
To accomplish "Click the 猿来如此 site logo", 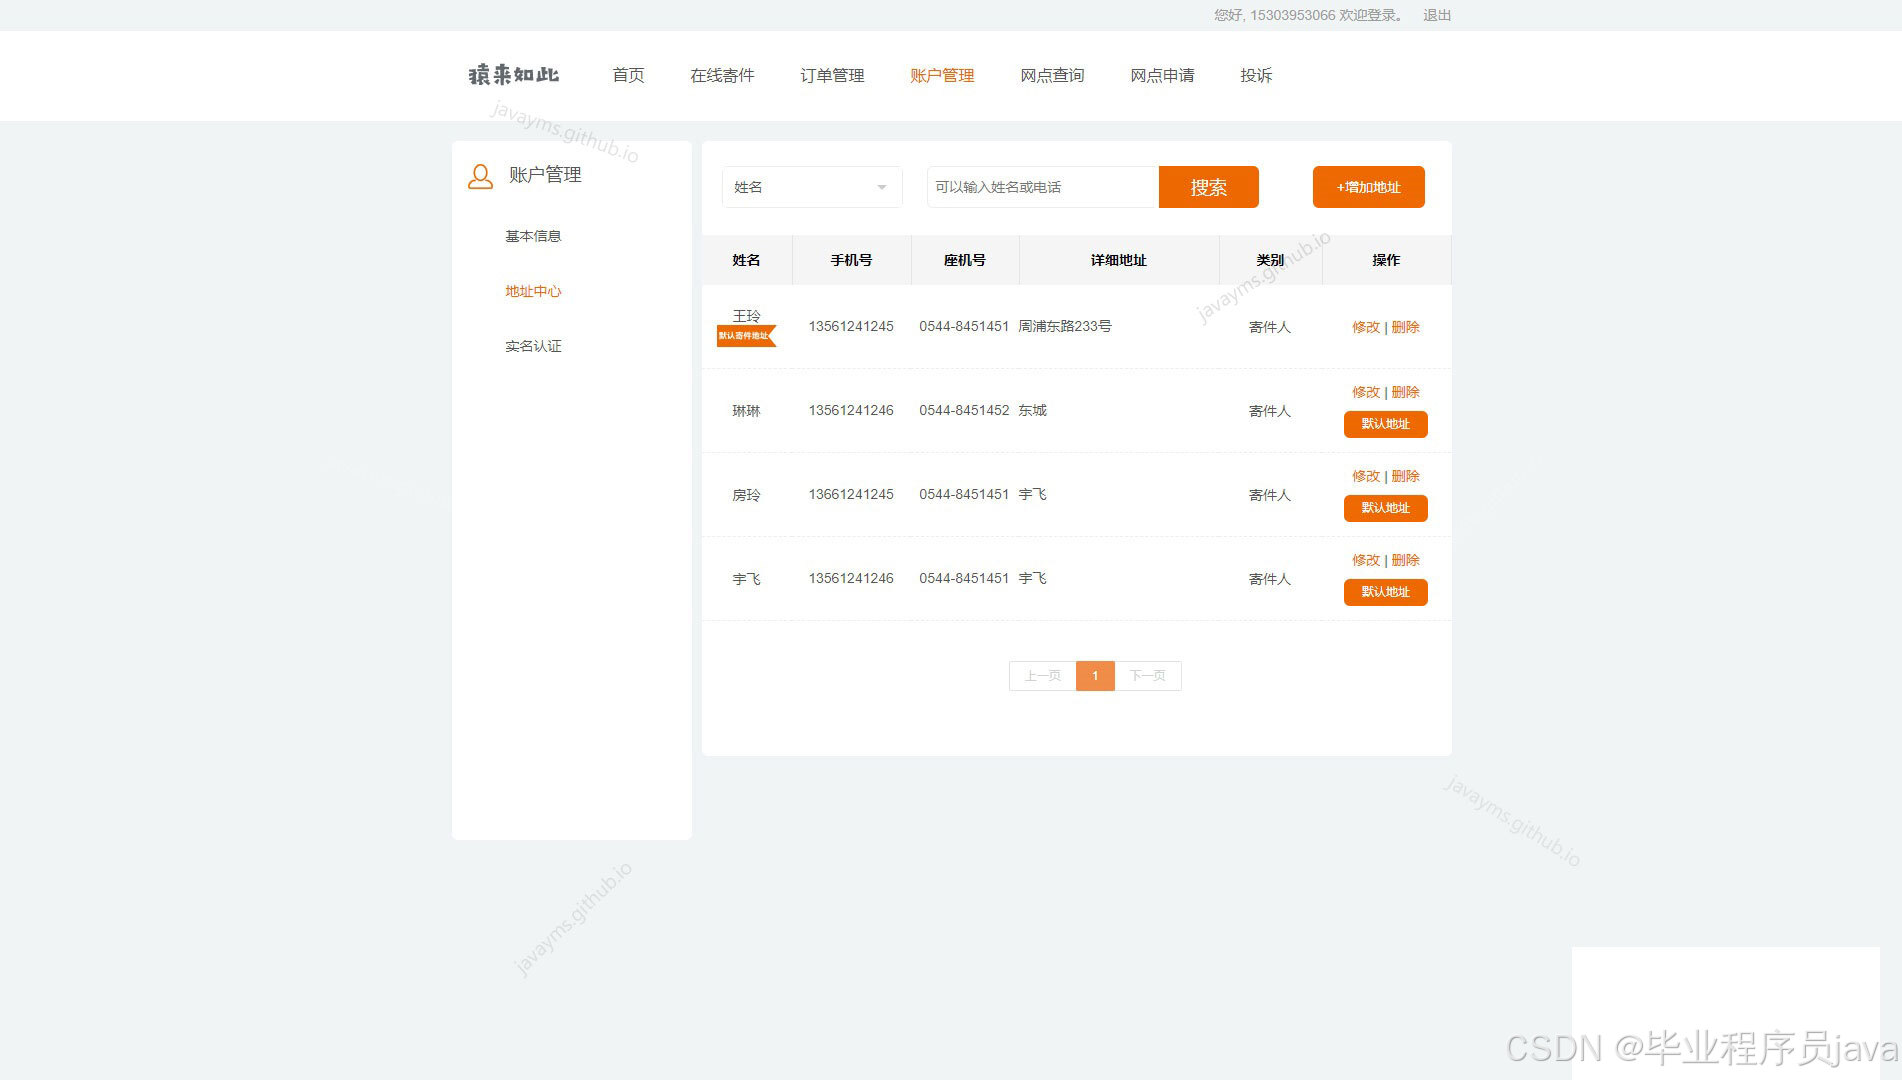I will click(514, 75).
